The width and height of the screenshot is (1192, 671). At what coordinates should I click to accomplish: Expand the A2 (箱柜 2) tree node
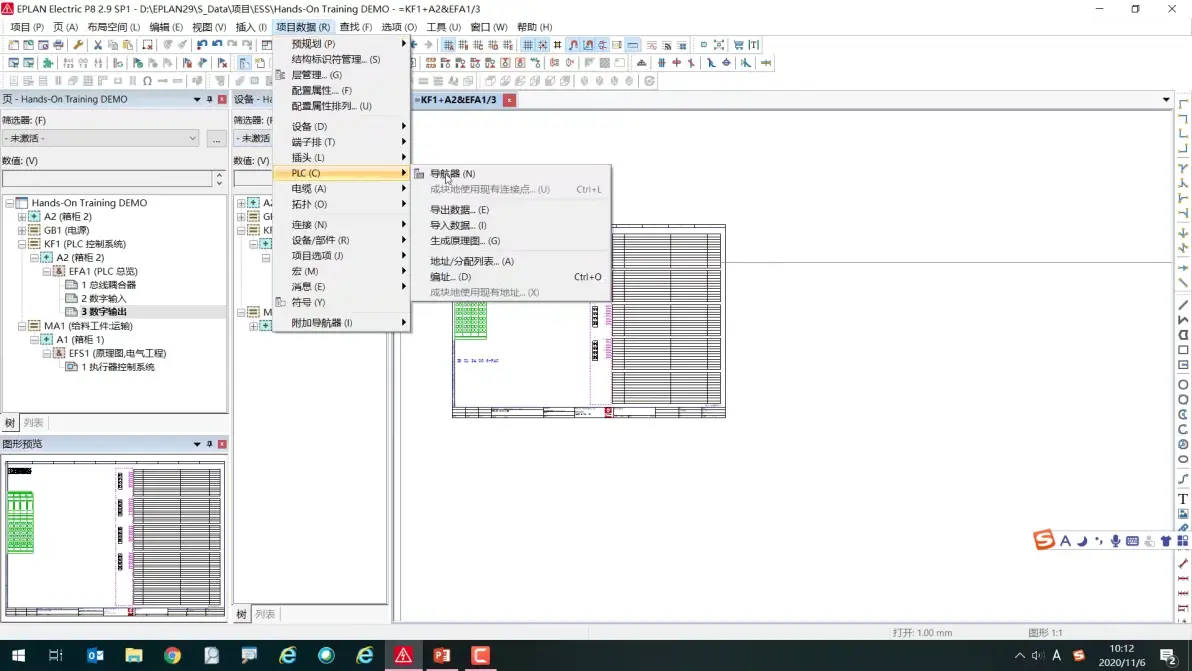click(x=22, y=217)
